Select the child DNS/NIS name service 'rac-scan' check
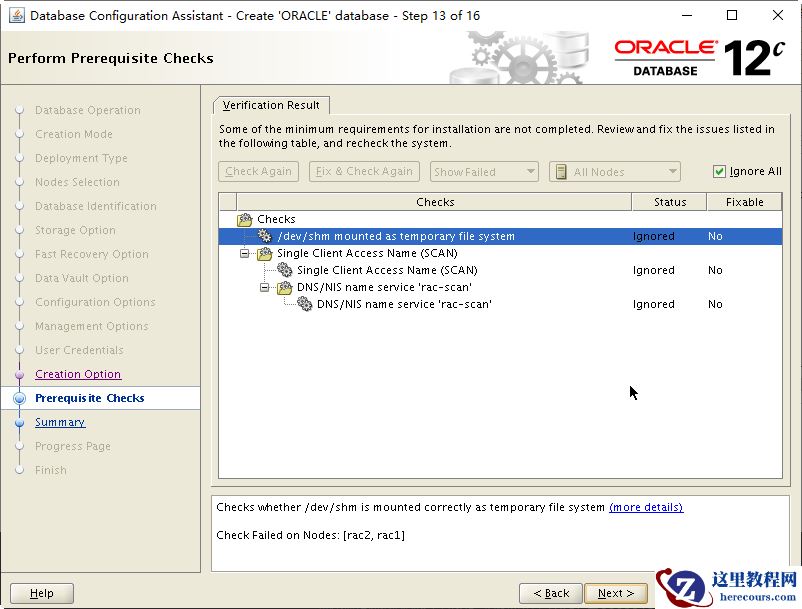The height and width of the screenshot is (609, 802). coord(404,304)
